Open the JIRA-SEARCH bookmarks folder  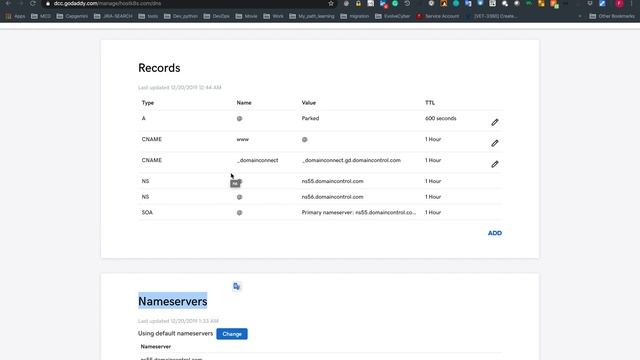point(113,16)
